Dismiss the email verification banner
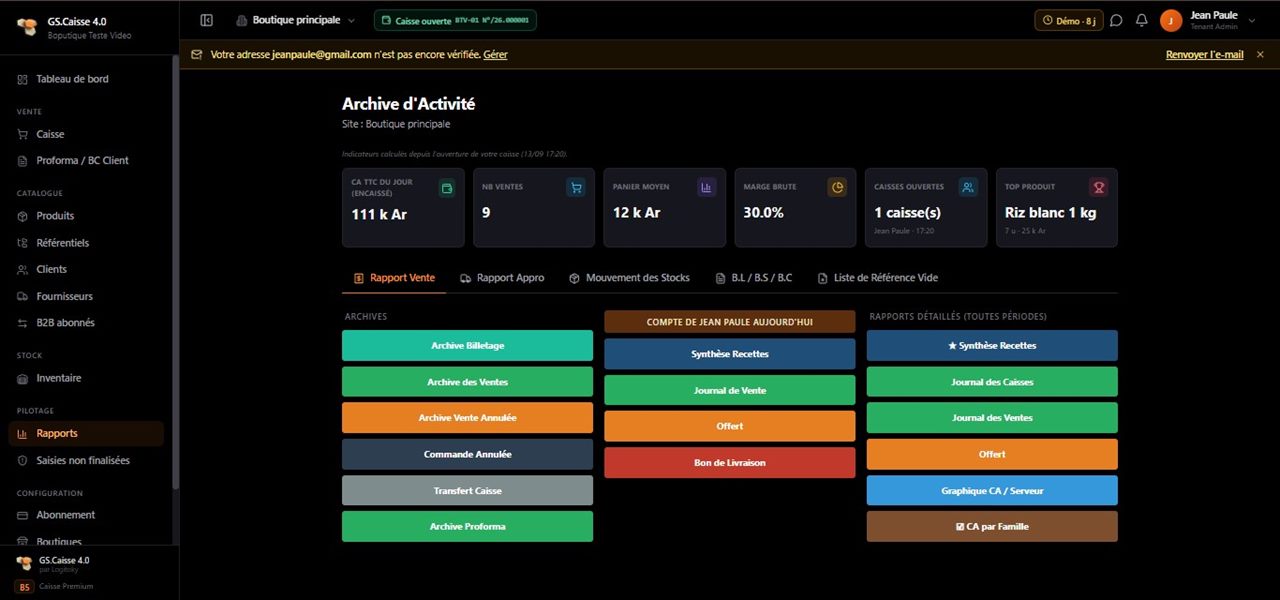This screenshot has width=1280, height=600. click(x=1260, y=55)
